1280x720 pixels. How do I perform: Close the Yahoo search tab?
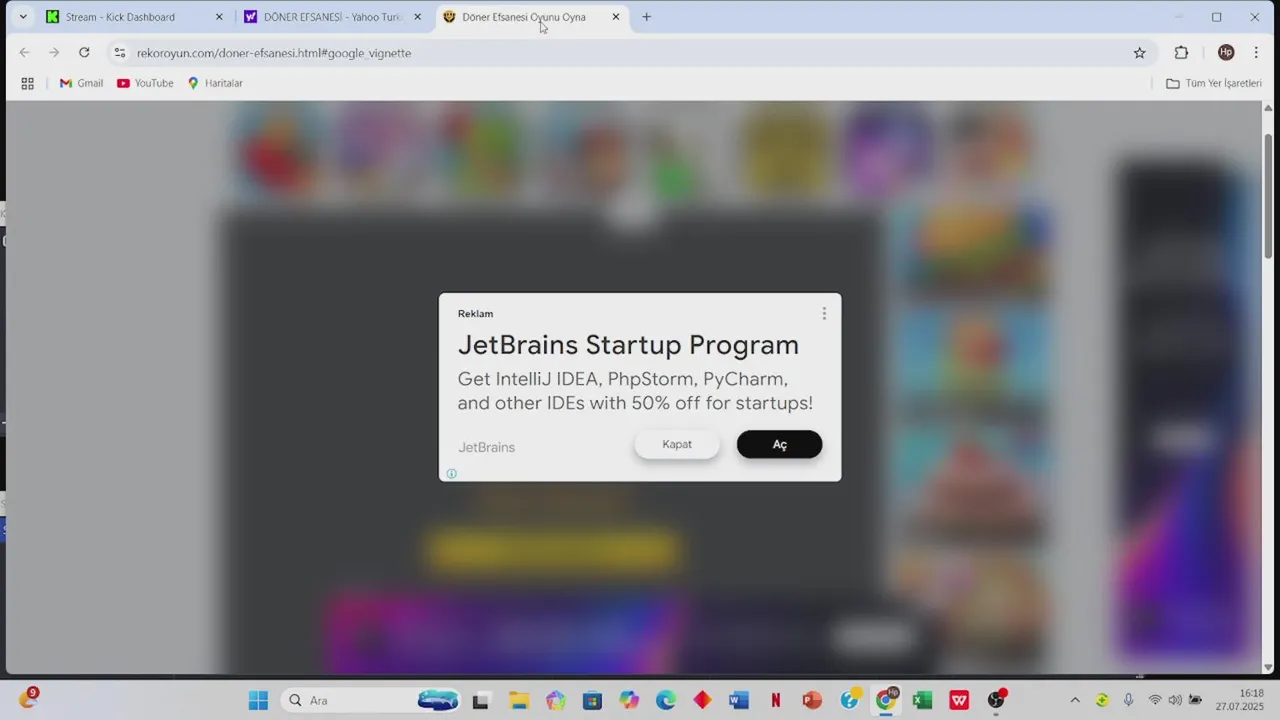417,17
